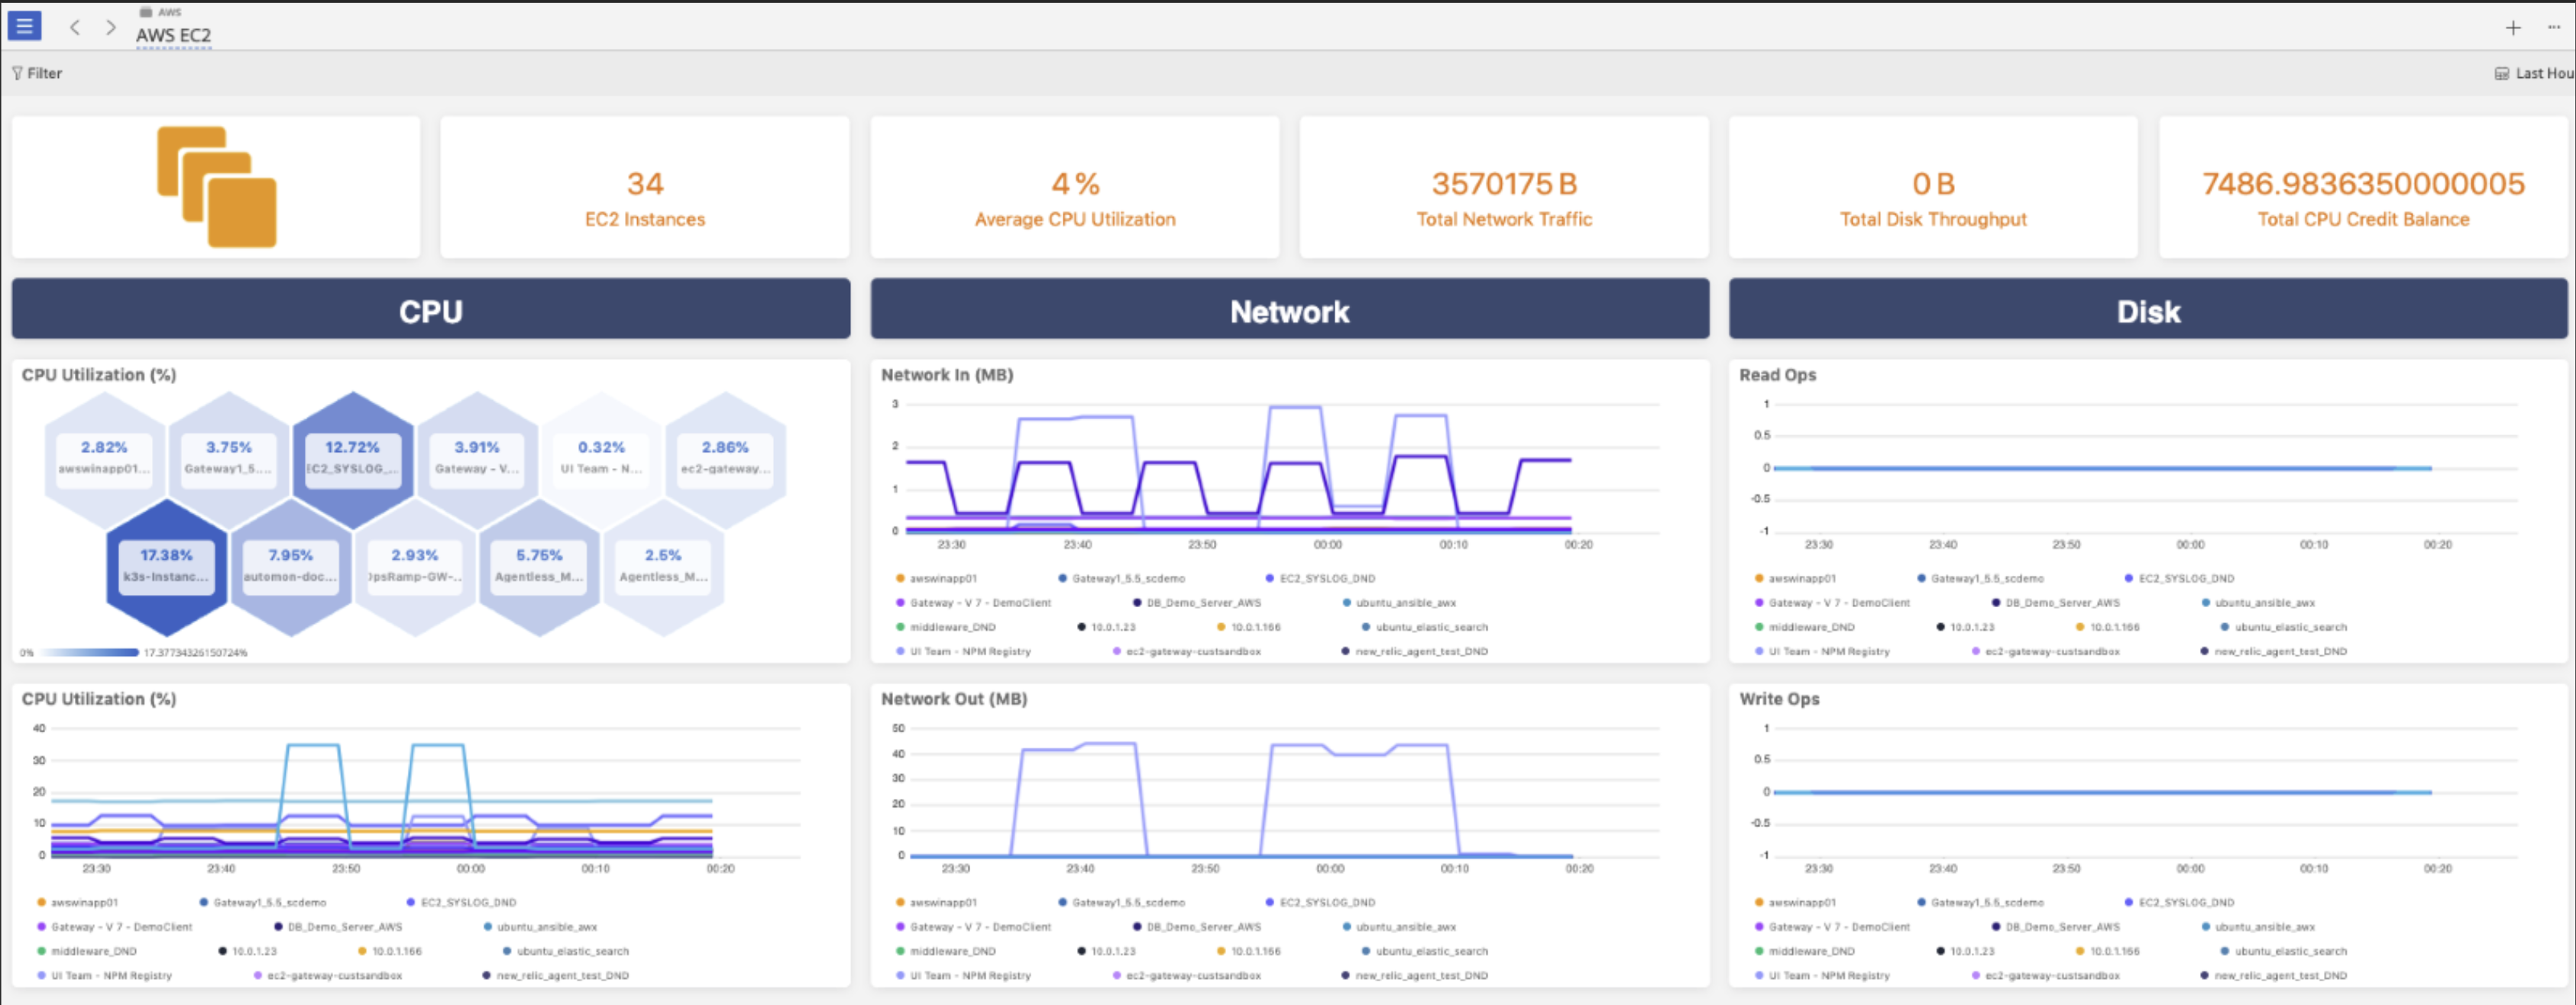Viewport: 2576px width, 1005px height.
Task: Select the 17.38% k3s-Instance hexagon
Action: (x=166, y=565)
